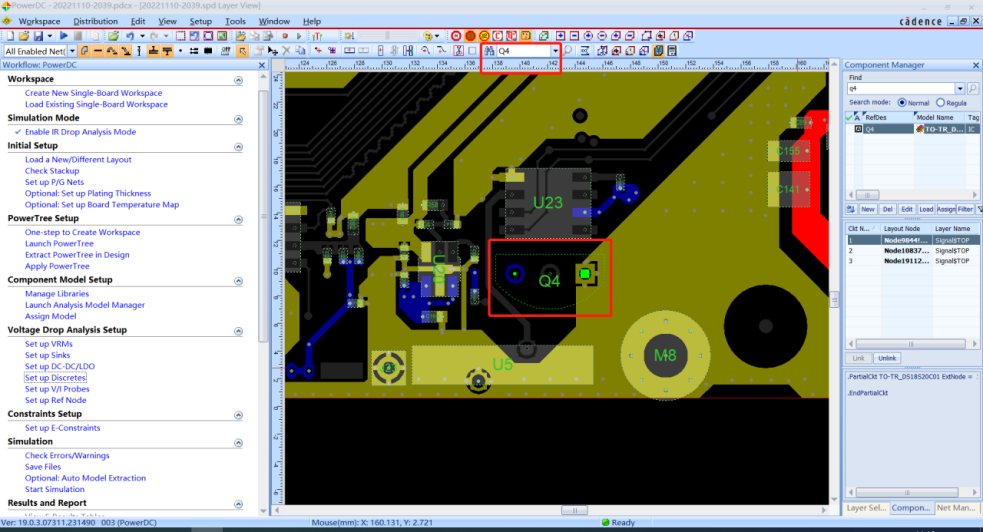983x532 pixels.
Task: Click the Find text field containing q4
Action: click(901, 88)
